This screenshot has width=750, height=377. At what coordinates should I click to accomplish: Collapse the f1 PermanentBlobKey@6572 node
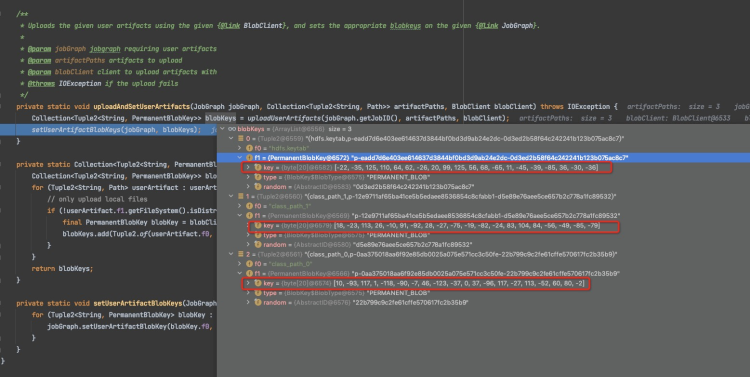coord(240,158)
